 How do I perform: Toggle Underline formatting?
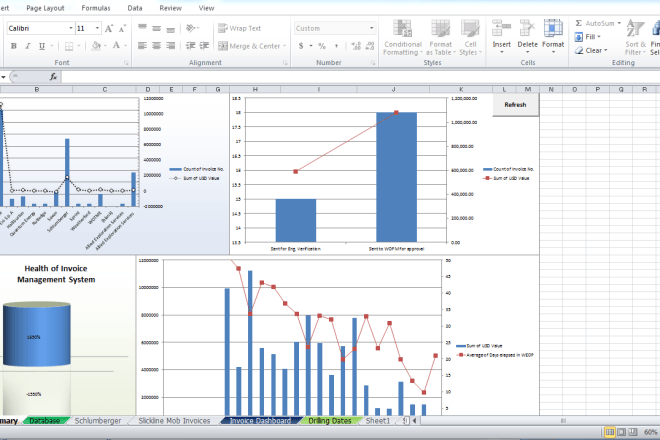pos(42,46)
